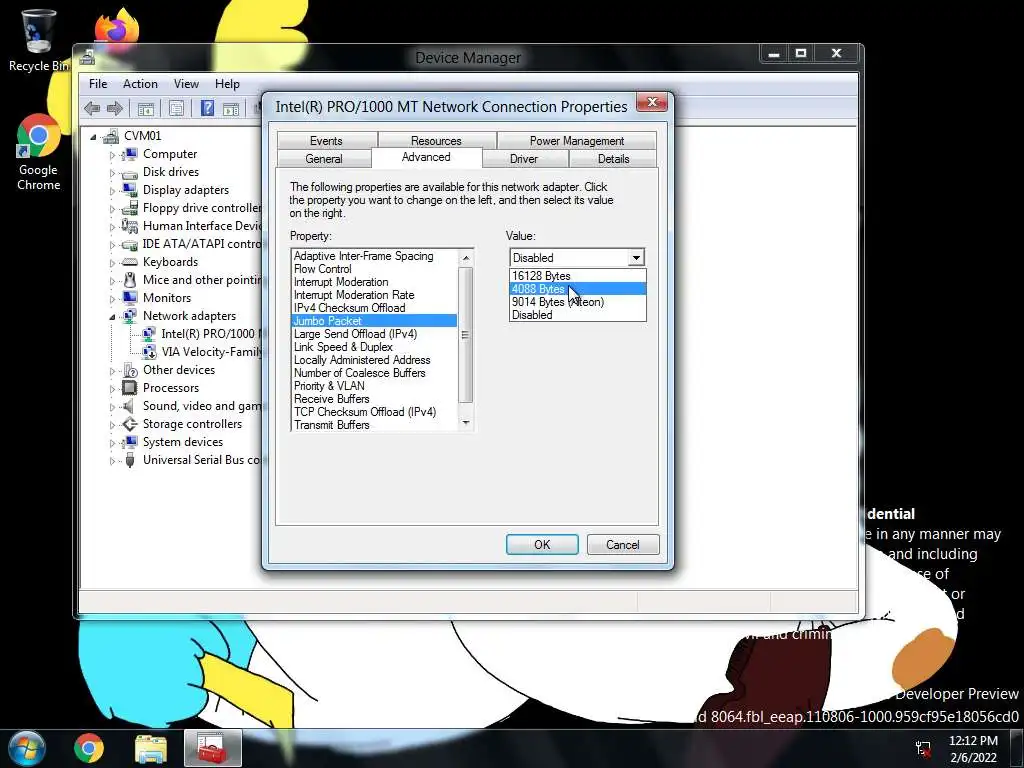This screenshot has width=1024, height=768.
Task: Click the property list scroll up arrow
Action: coord(466,258)
